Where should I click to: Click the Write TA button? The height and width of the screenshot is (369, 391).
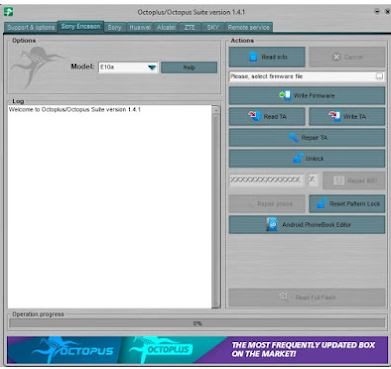[347, 117]
